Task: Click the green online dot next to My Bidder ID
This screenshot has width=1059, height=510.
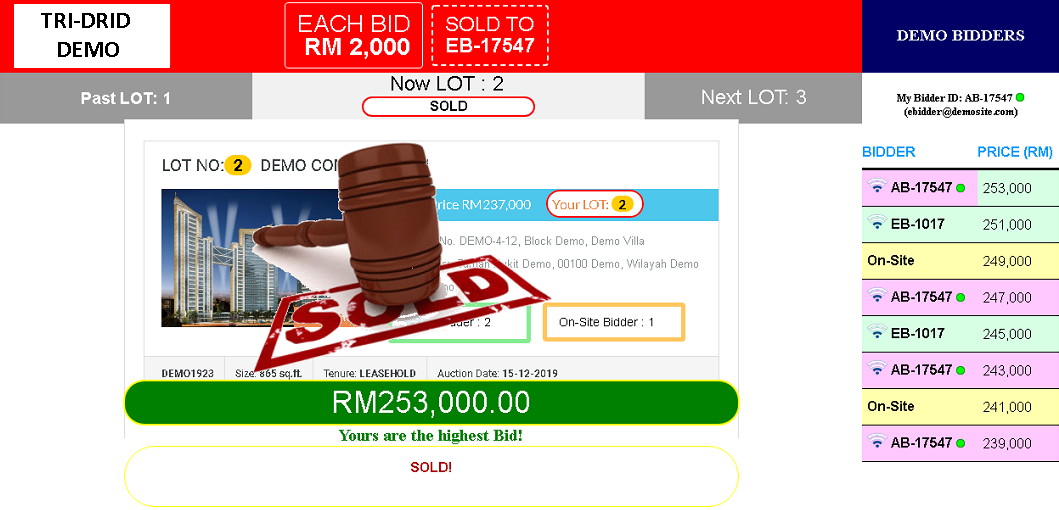Action: coord(1020,98)
